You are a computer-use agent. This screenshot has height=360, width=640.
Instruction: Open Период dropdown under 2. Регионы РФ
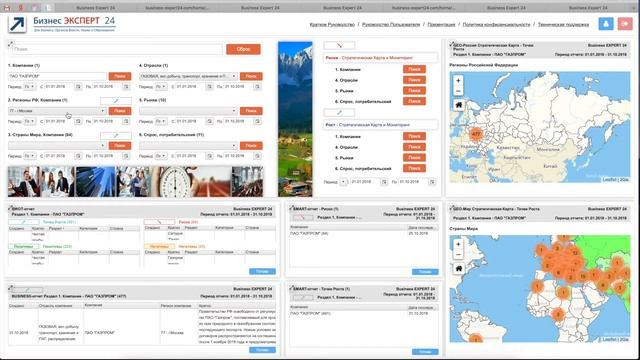(x=29, y=121)
